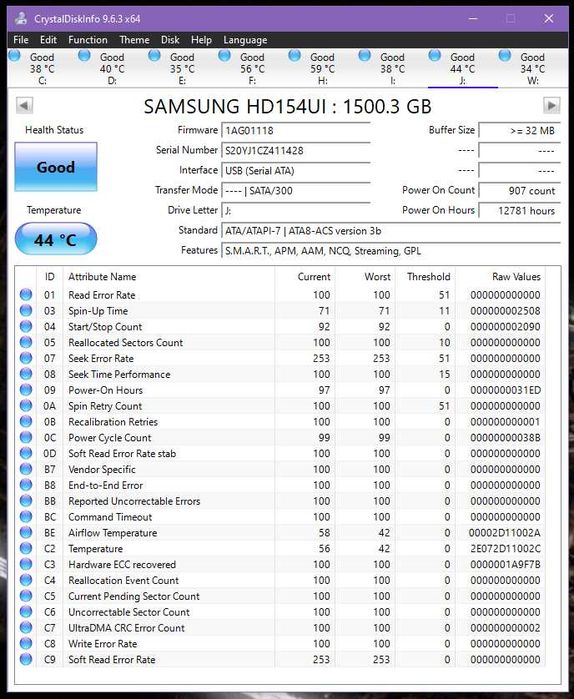Click status orb for Vendor Specific row
The height and width of the screenshot is (699, 574).
pos(26,469)
